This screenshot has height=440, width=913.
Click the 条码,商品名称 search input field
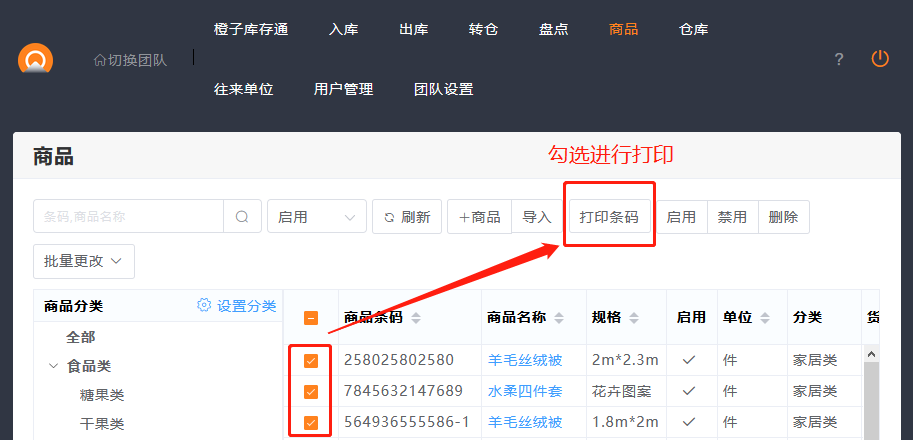click(x=128, y=217)
